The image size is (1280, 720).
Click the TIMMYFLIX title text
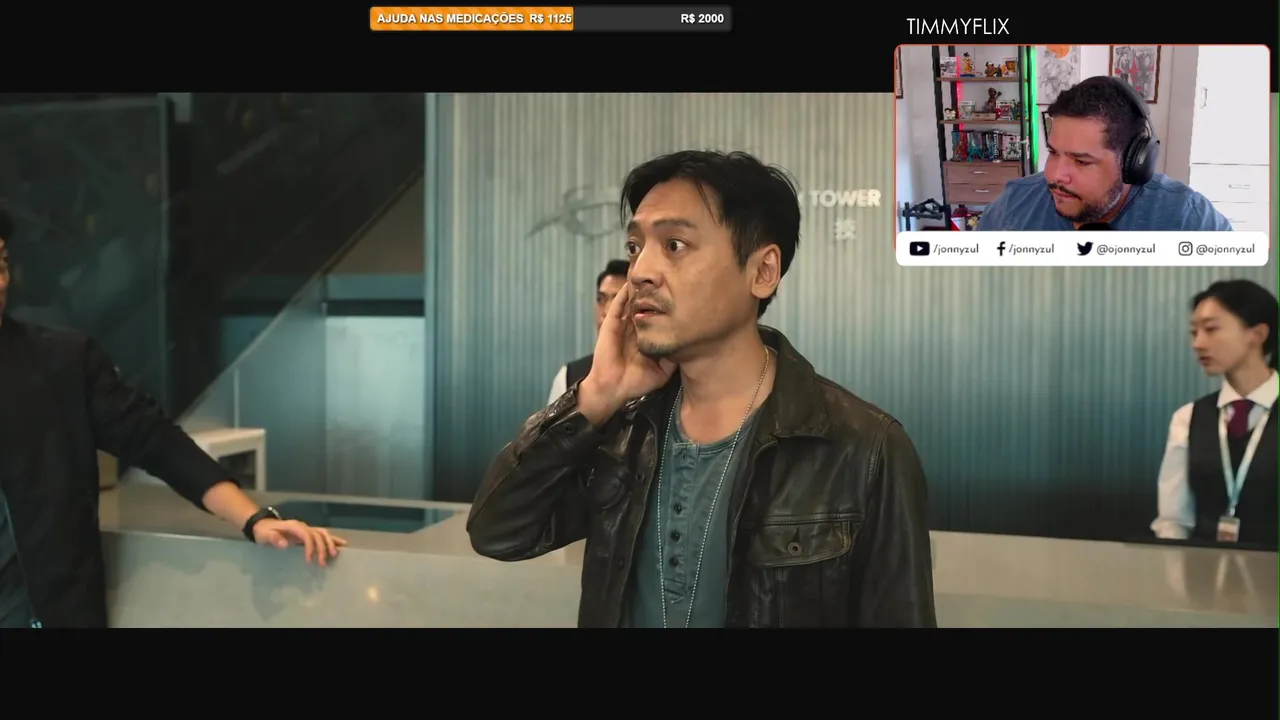[x=957, y=27]
